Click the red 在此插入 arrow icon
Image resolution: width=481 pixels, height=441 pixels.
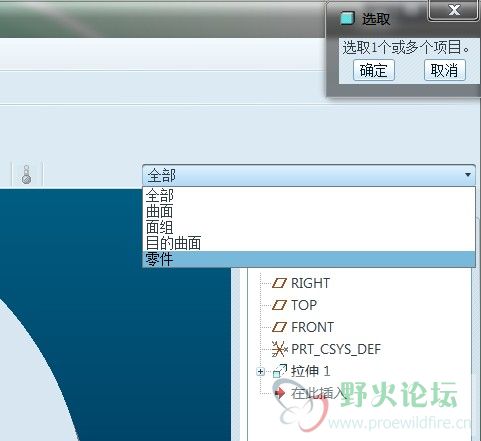(x=280, y=393)
